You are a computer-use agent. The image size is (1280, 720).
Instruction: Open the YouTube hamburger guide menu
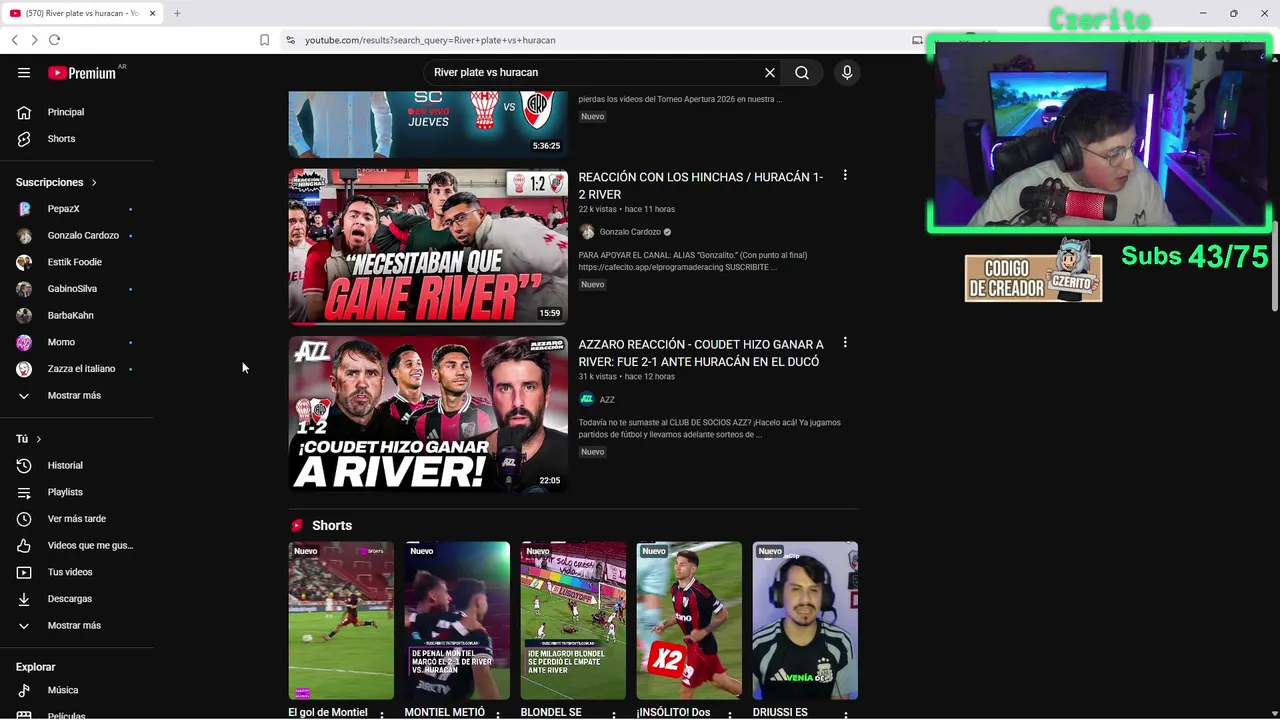24,73
